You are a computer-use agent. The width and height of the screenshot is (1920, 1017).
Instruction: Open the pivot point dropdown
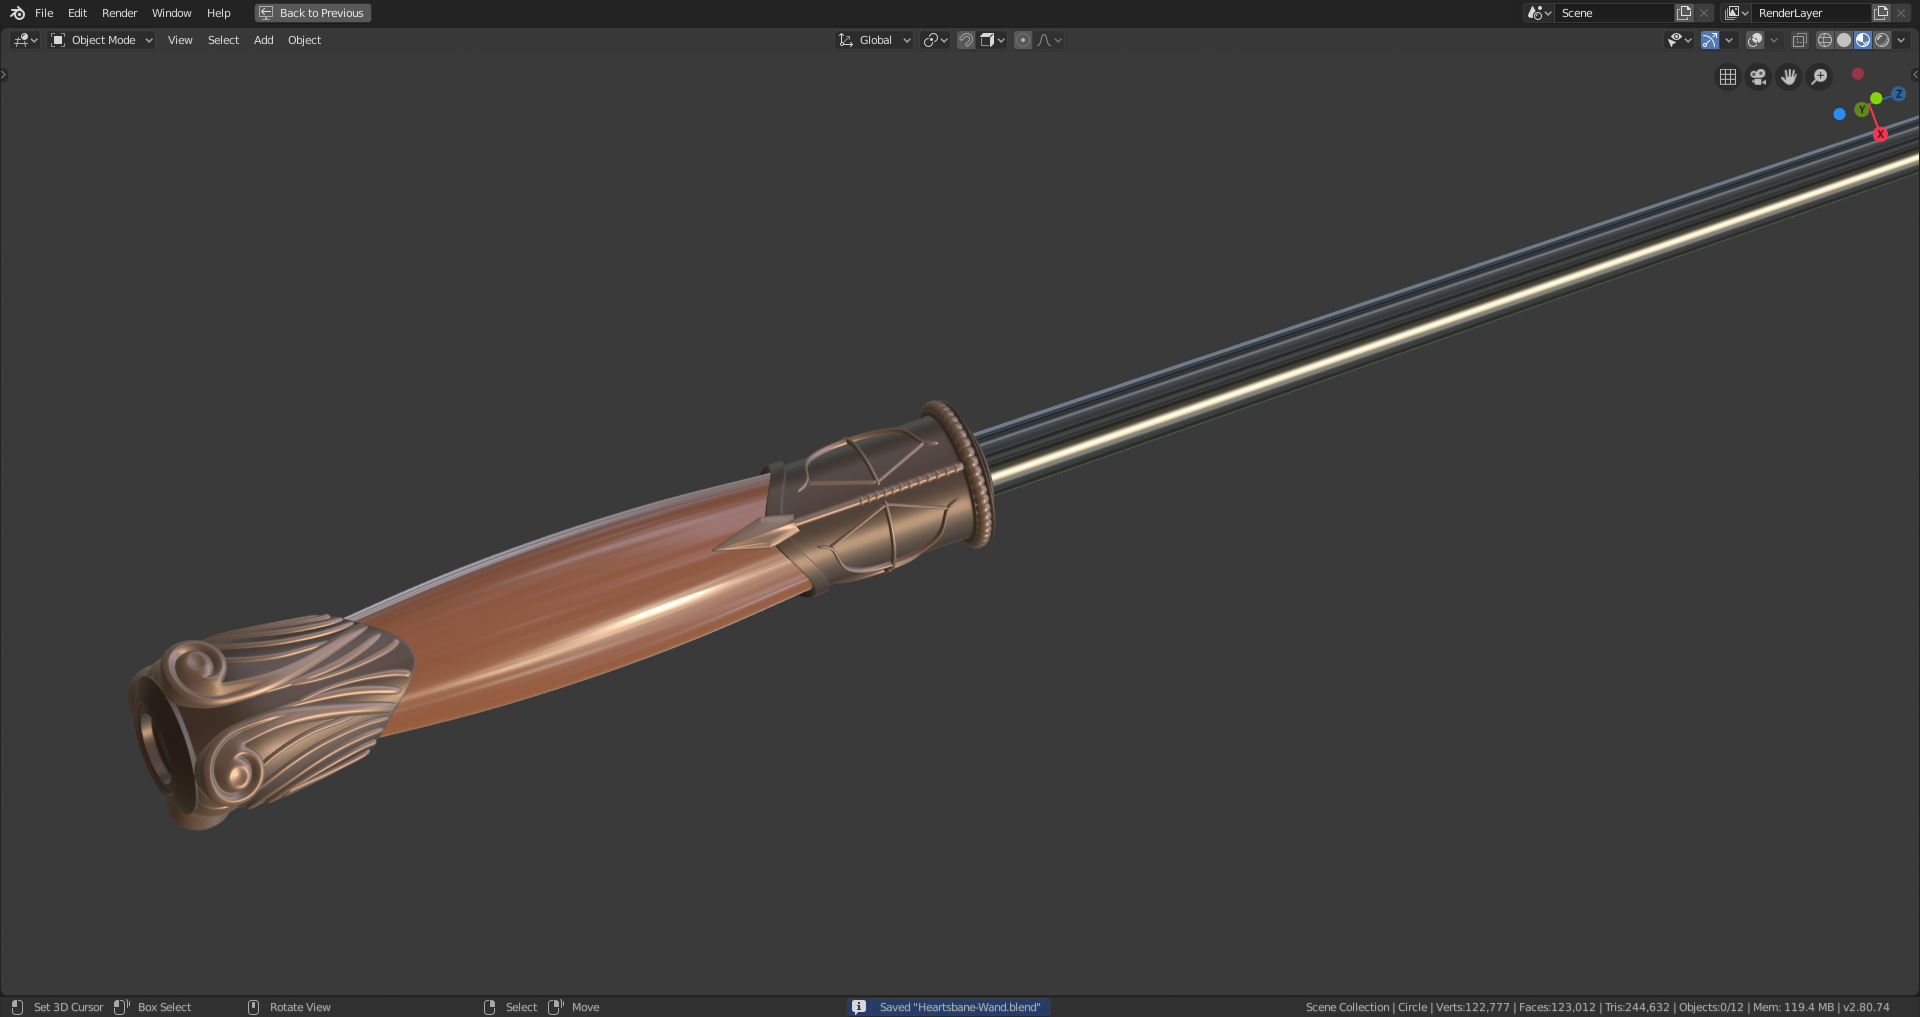[935, 40]
